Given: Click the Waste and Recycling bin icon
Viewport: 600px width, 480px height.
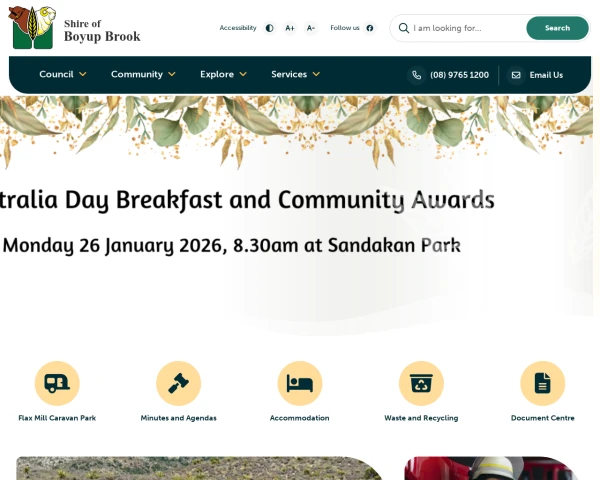Looking at the screenshot, I should point(421,383).
